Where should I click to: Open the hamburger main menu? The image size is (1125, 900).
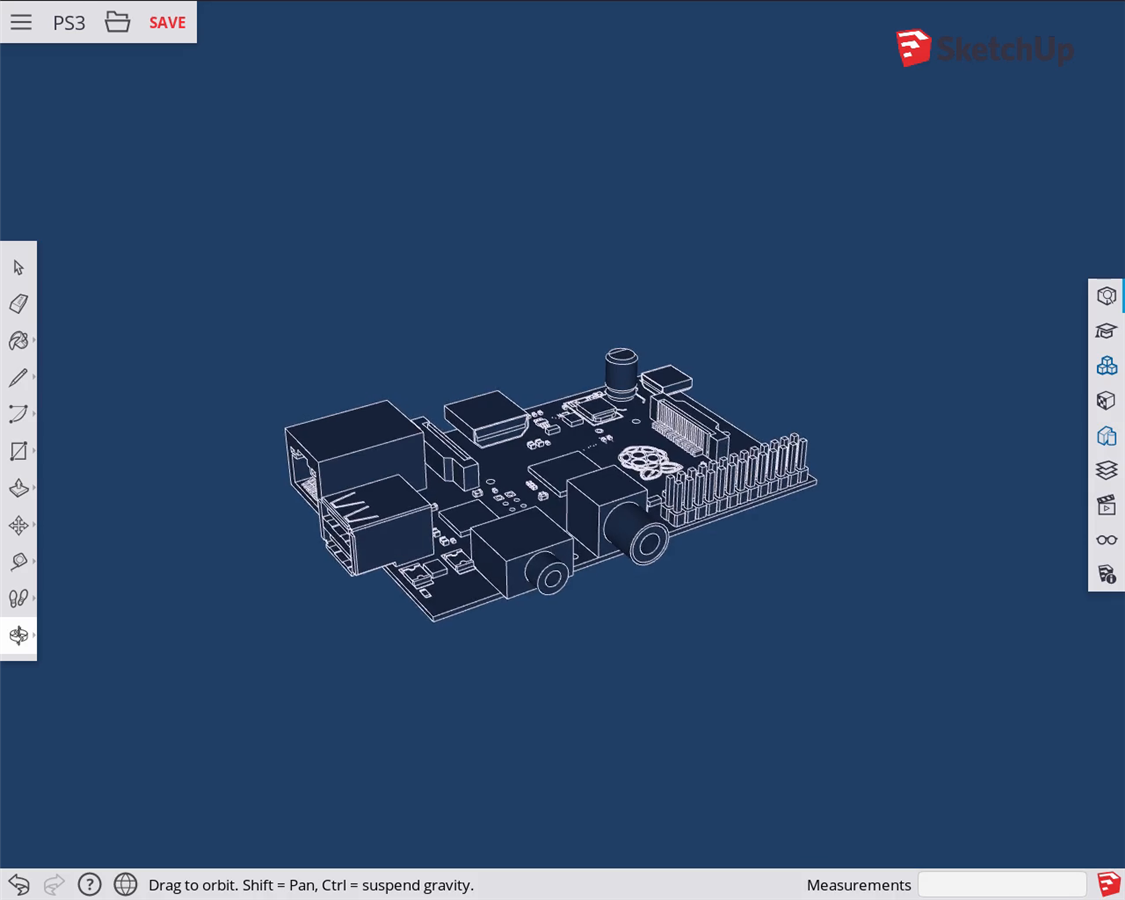21,22
